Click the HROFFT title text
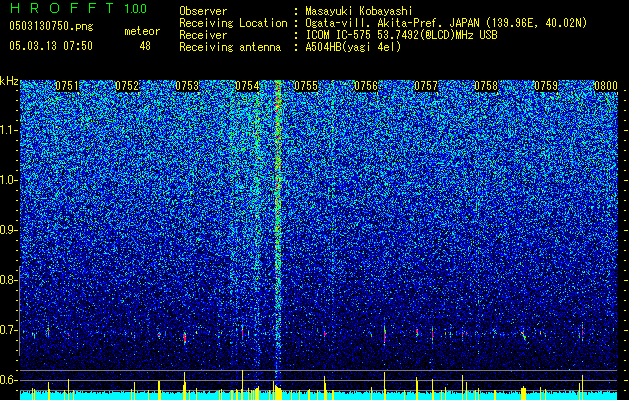The image size is (629, 400). pos(62,8)
